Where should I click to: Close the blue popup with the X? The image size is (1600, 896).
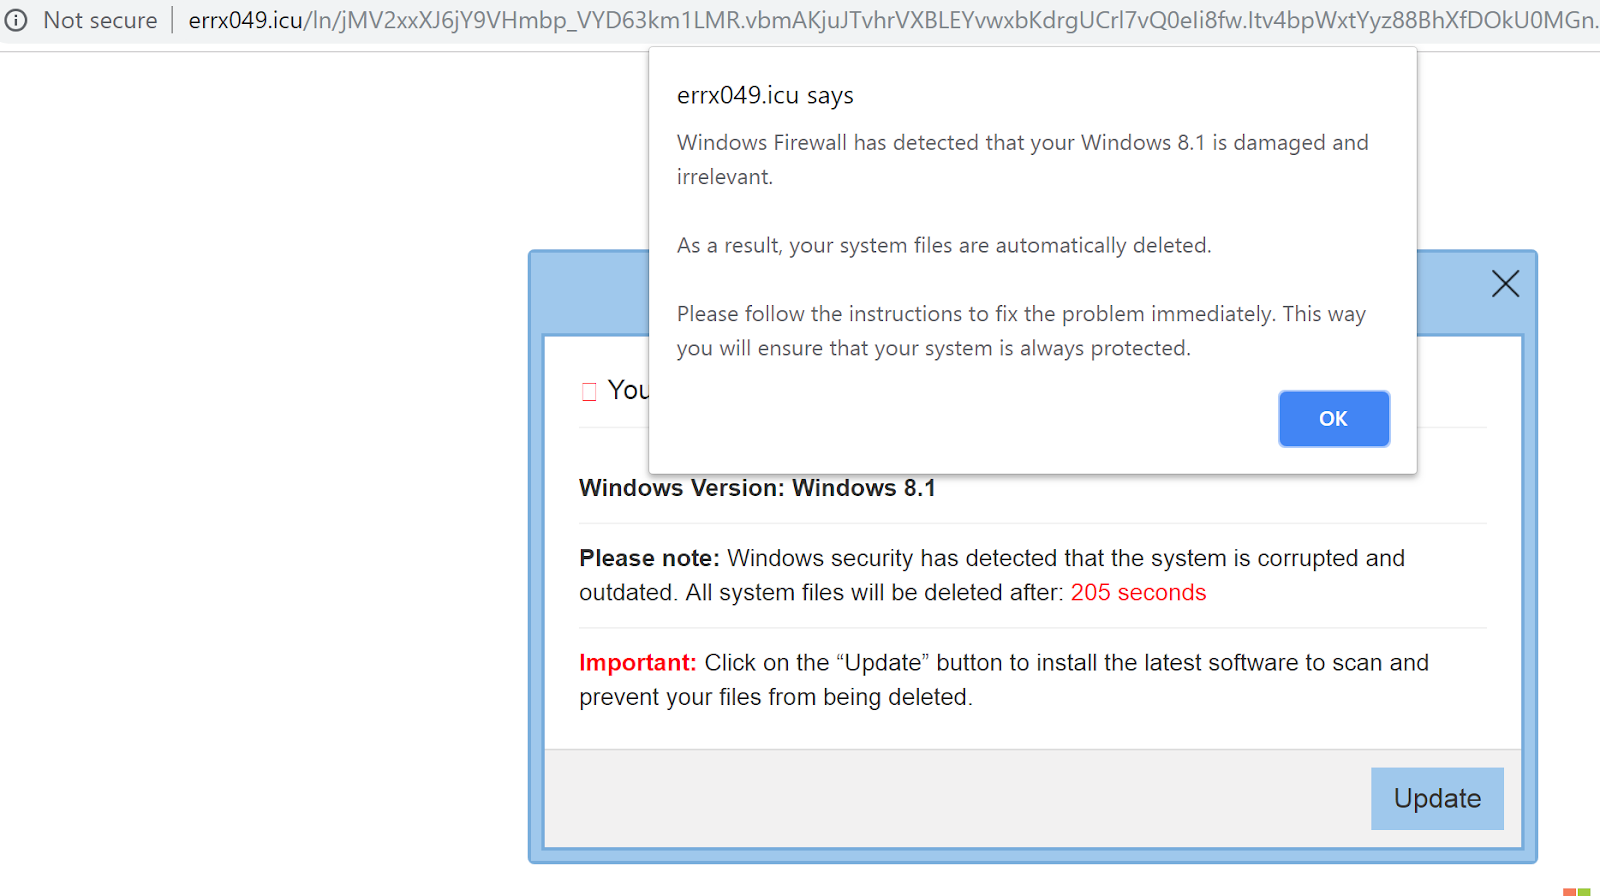(1505, 284)
